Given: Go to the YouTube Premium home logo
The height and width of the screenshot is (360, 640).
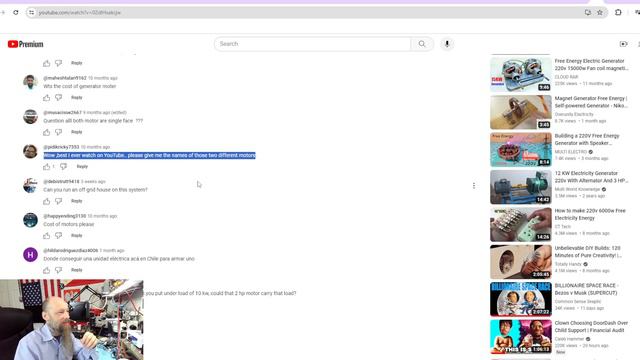Looking at the screenshot, I should tap(25, 44).
